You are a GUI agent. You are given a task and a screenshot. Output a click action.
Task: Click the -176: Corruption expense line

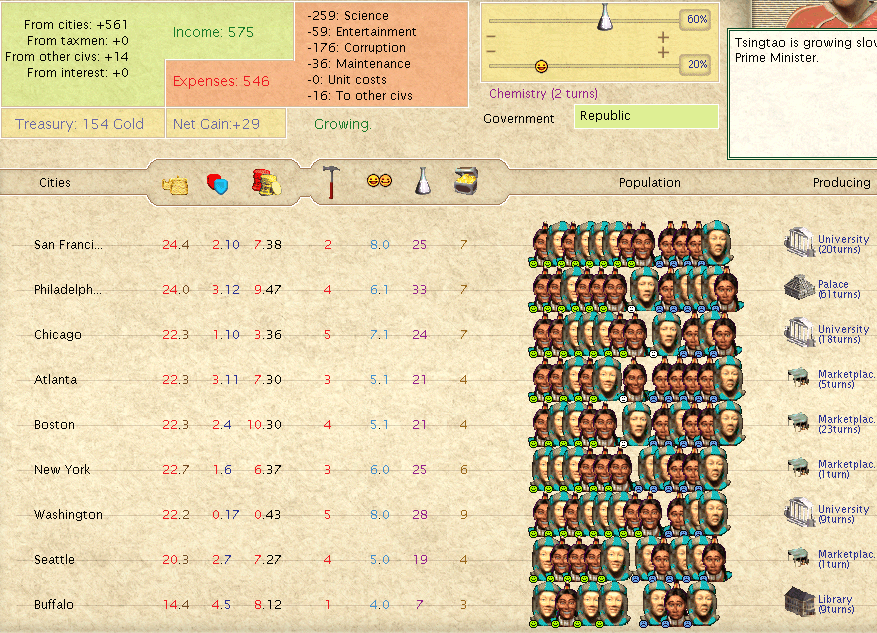click(356, 48)
